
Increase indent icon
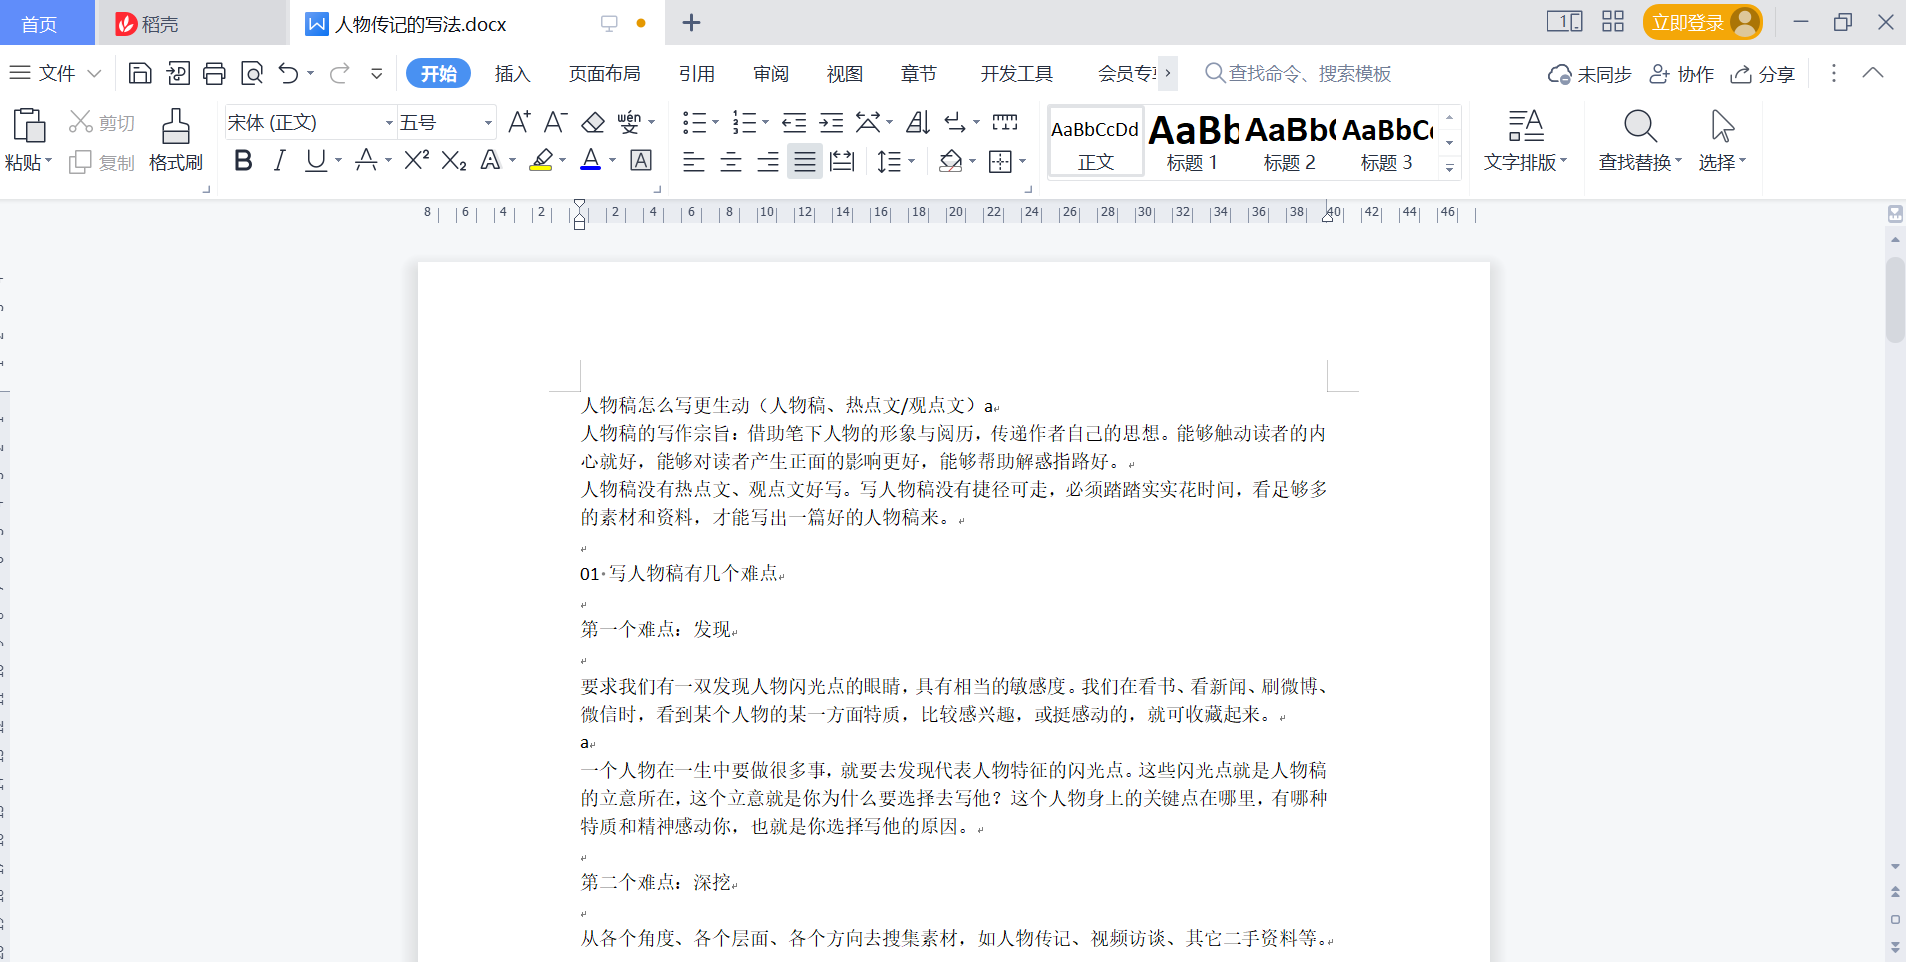831,122
